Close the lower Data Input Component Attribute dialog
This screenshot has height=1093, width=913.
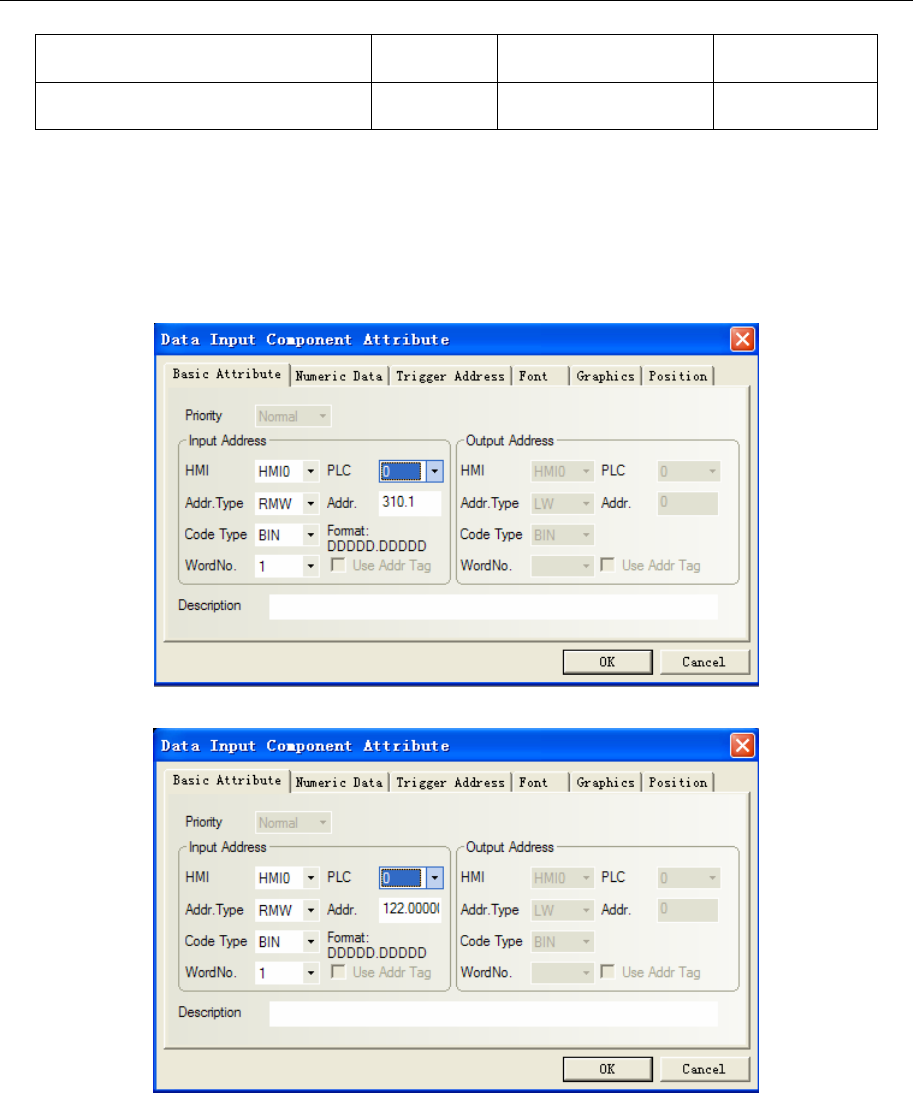click(742, 746)
